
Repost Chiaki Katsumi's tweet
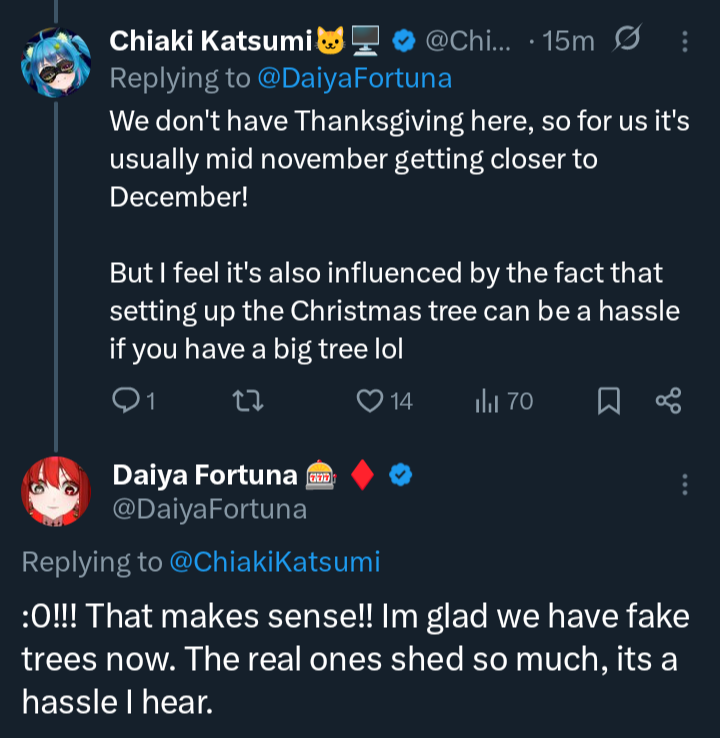[x=244, y=401]
